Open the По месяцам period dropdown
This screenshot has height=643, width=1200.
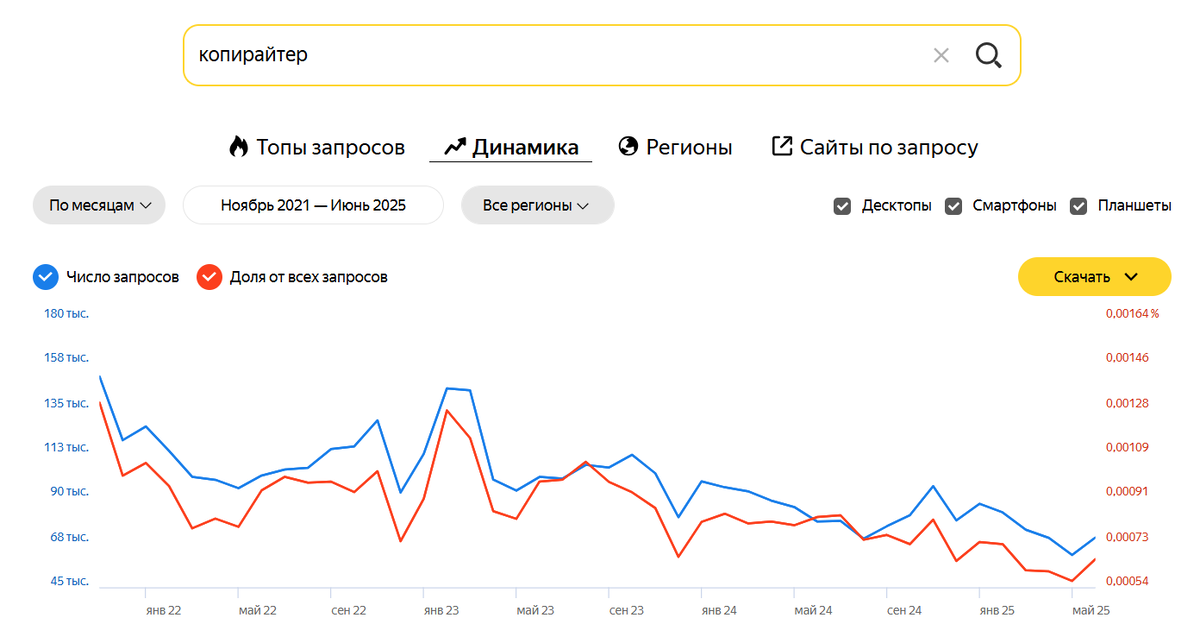[x=100, y=205]
